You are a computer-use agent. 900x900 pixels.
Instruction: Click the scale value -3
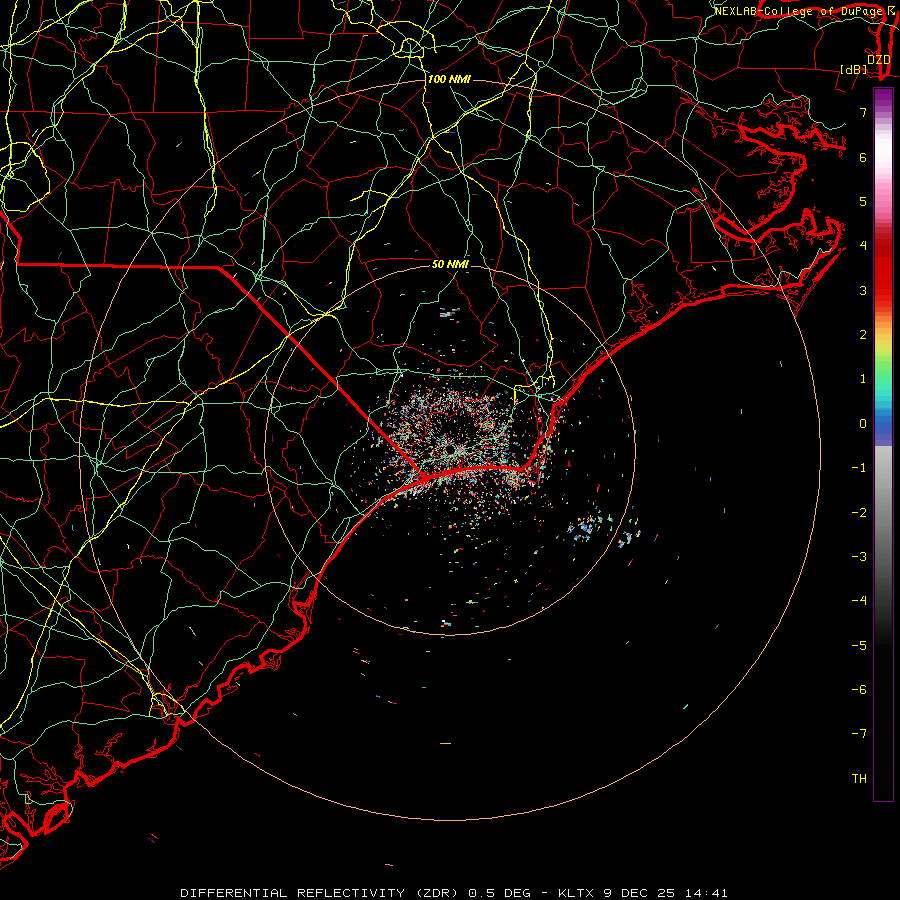coord(859,557)
